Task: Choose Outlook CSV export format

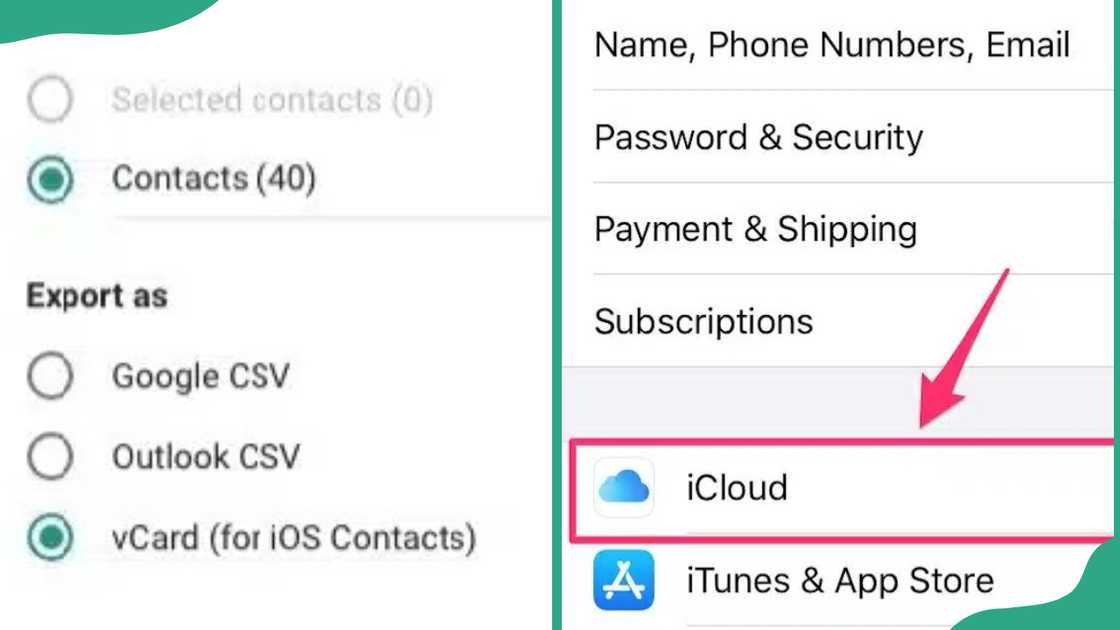Action: (x=51, y=457)
